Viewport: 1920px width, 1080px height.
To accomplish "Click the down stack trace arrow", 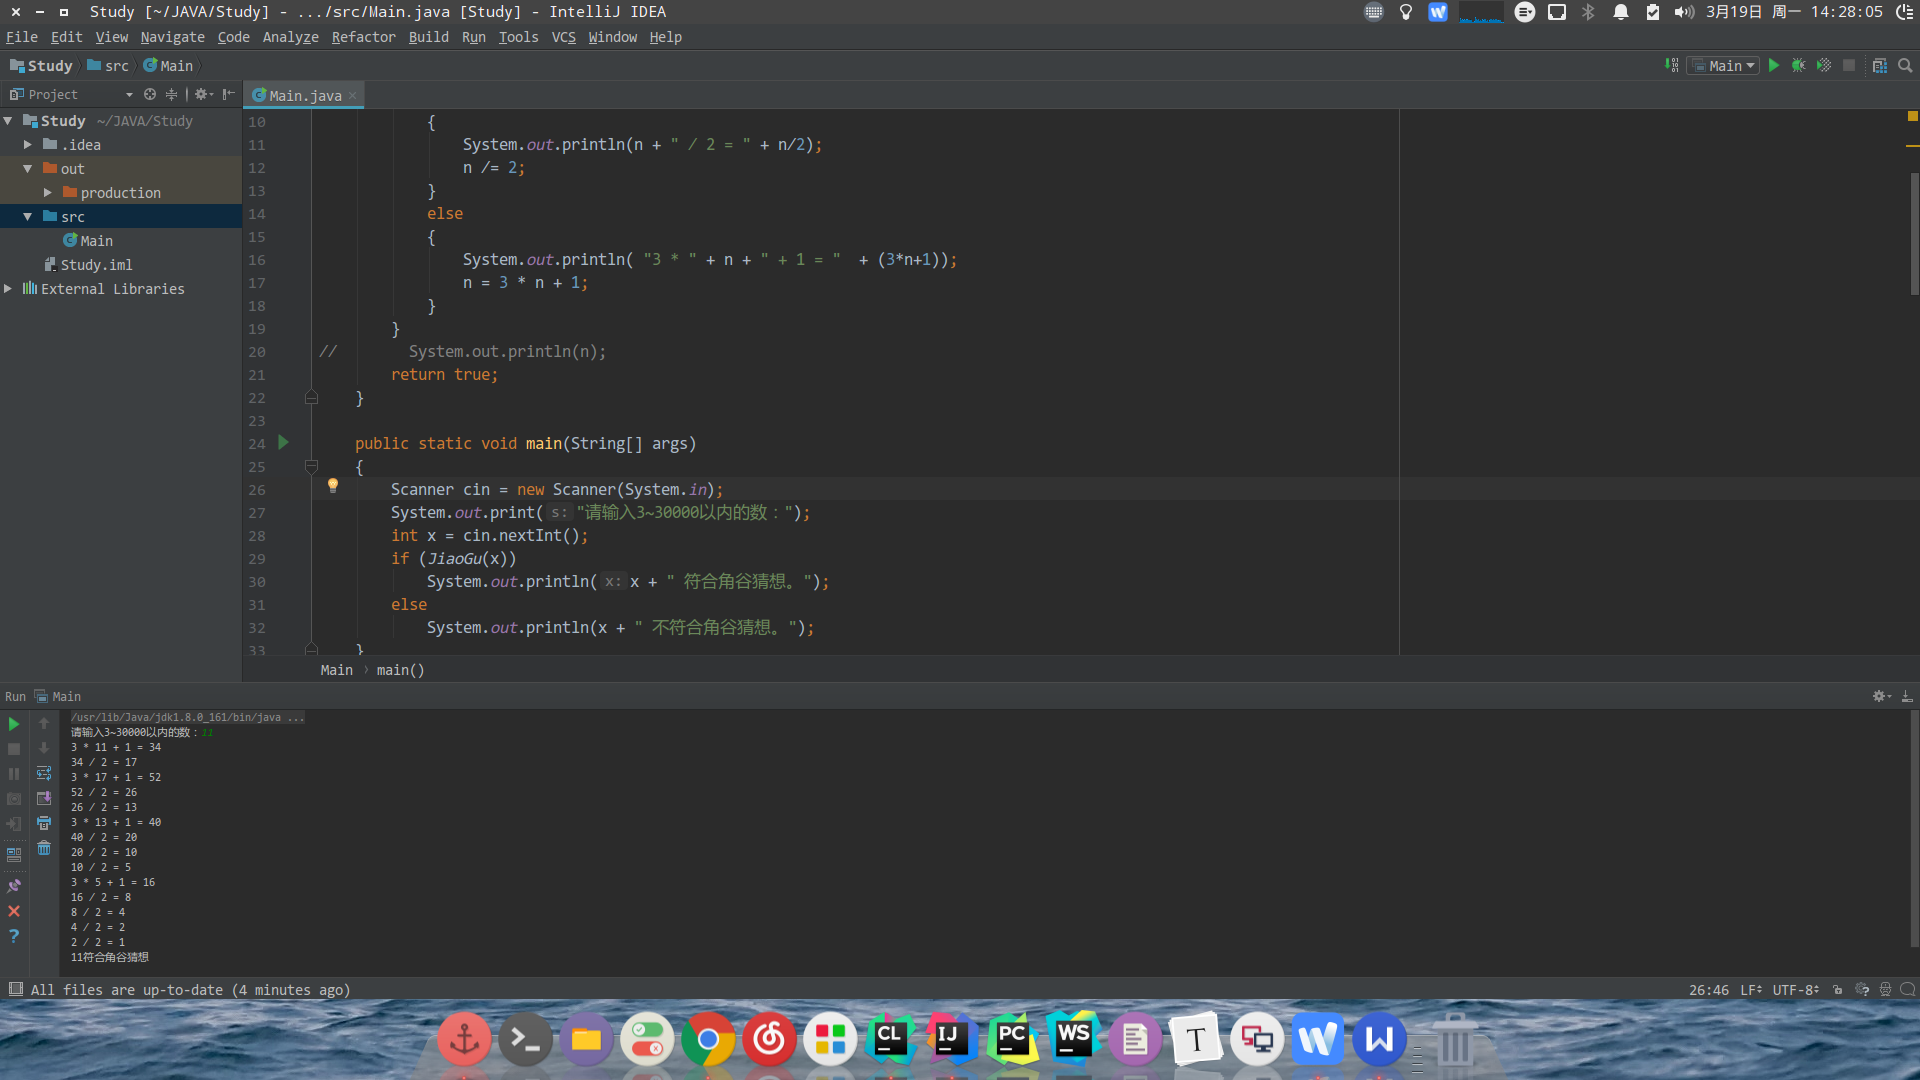I will click(44, 748).
